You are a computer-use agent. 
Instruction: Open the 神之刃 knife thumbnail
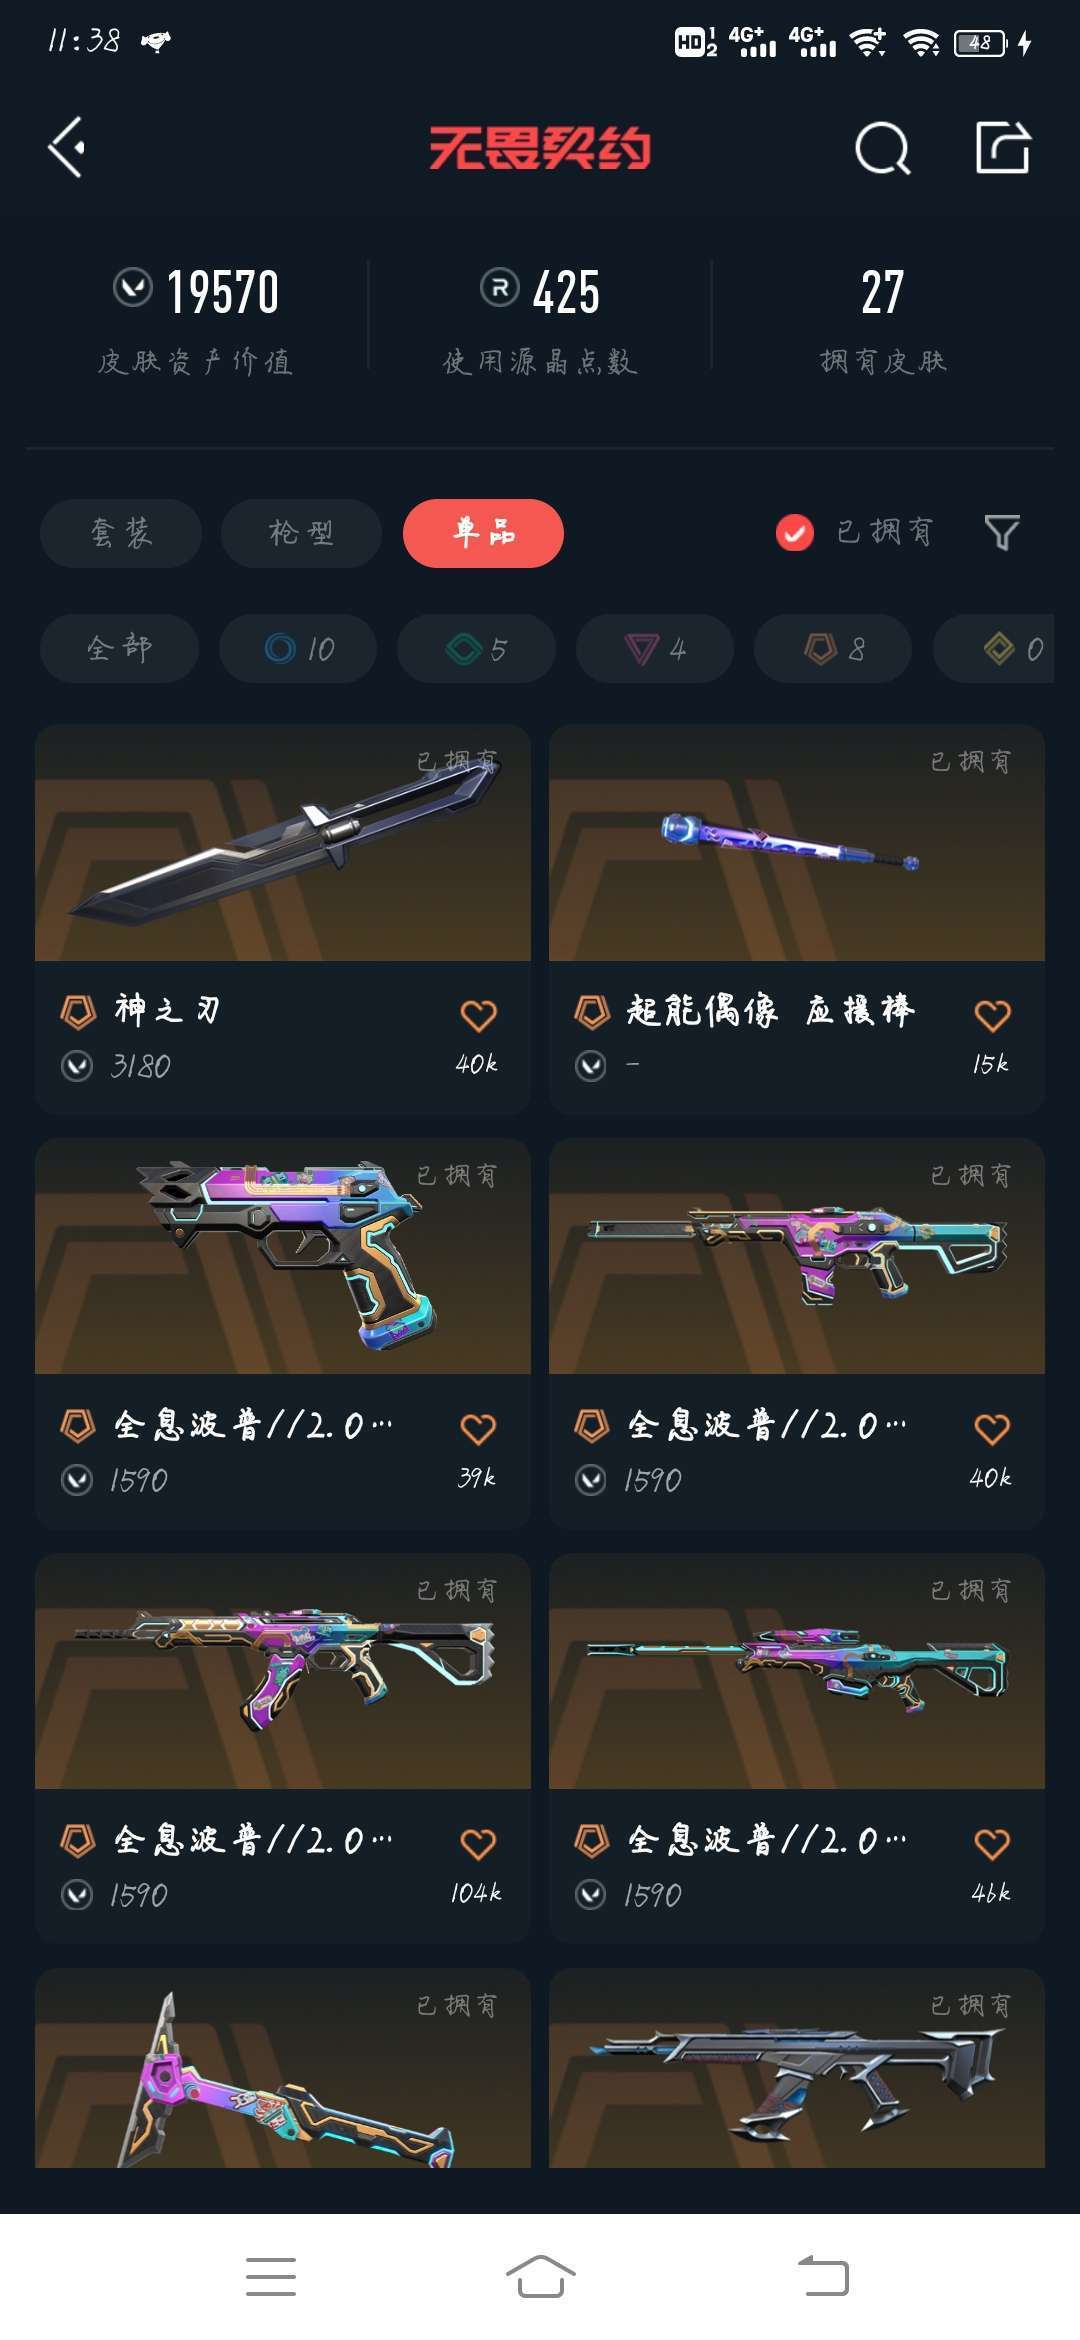coord(283,843)
